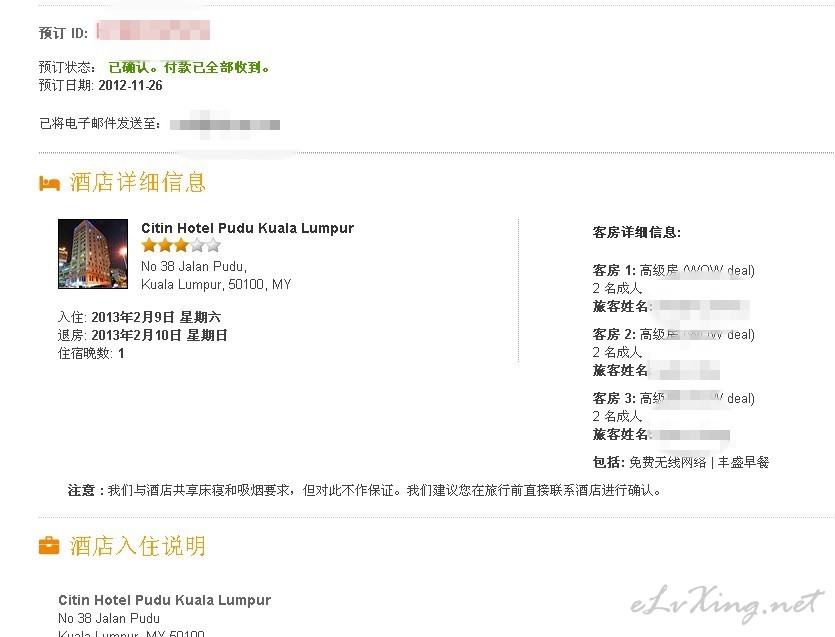Click the blurred email address after 已将电子邮件发送至
This screenshot has width=835, height=637.
click(225, 125)
